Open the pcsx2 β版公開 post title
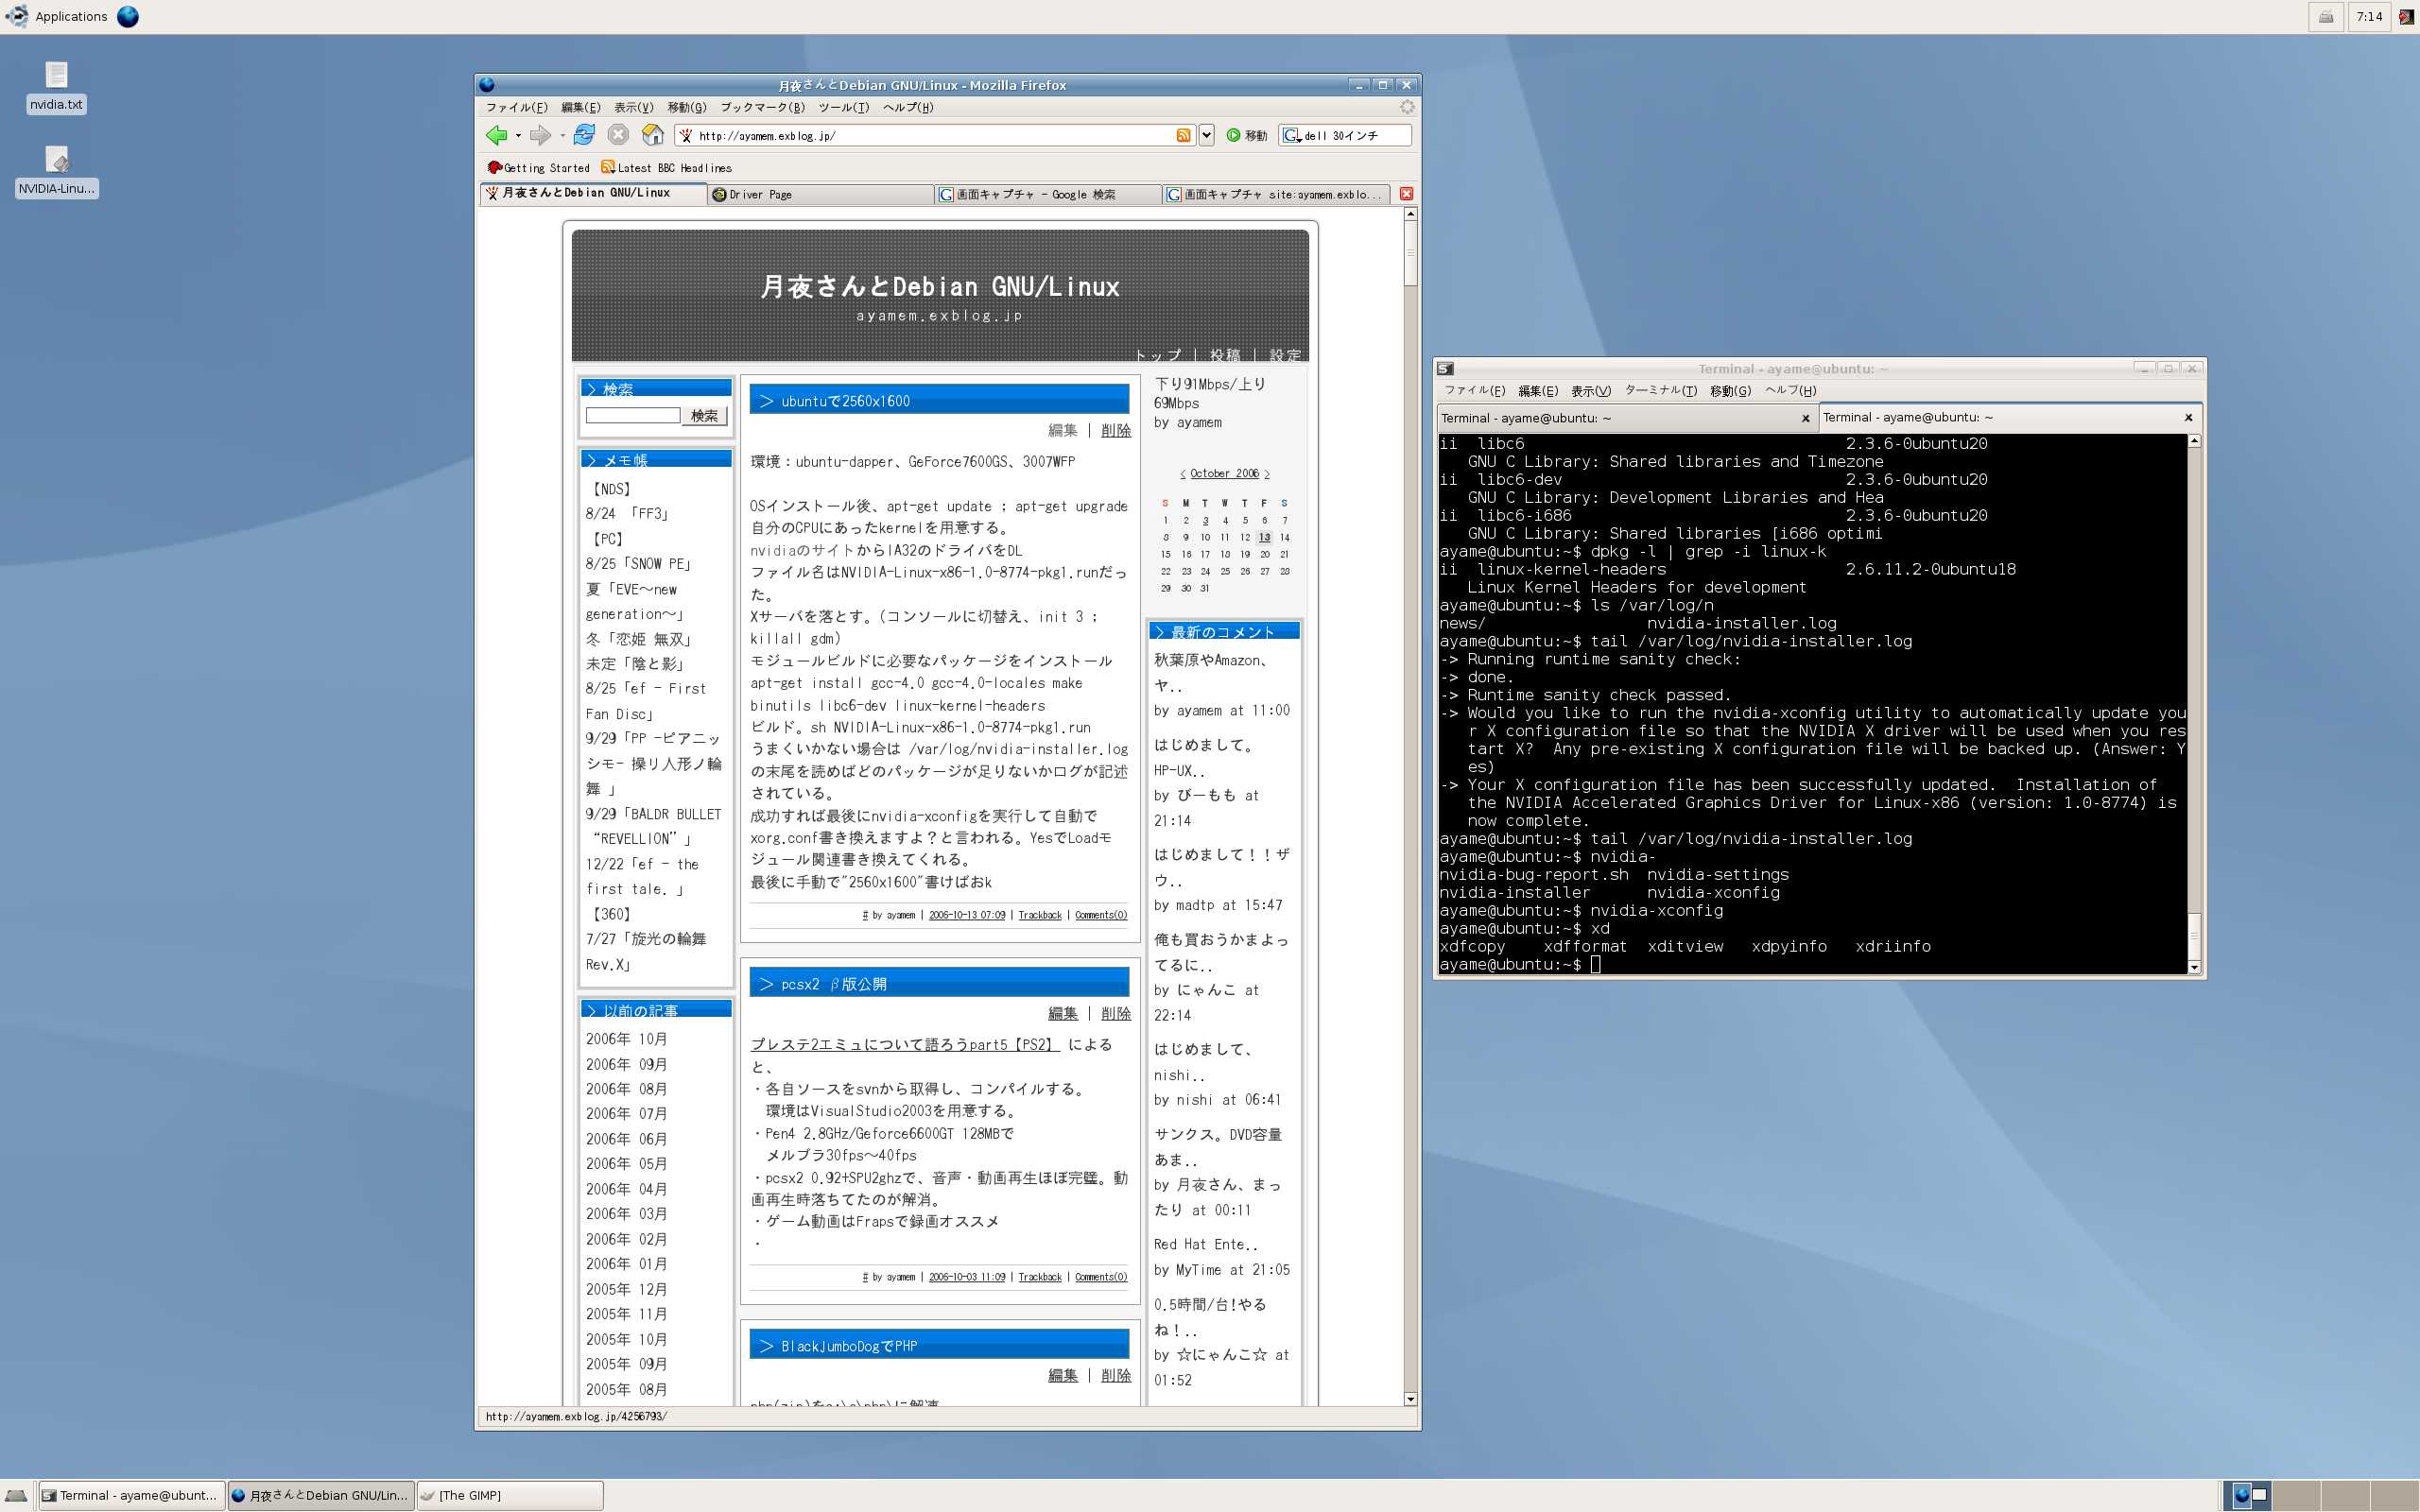The image size is (2420, 1512). (x=834, y=984)
